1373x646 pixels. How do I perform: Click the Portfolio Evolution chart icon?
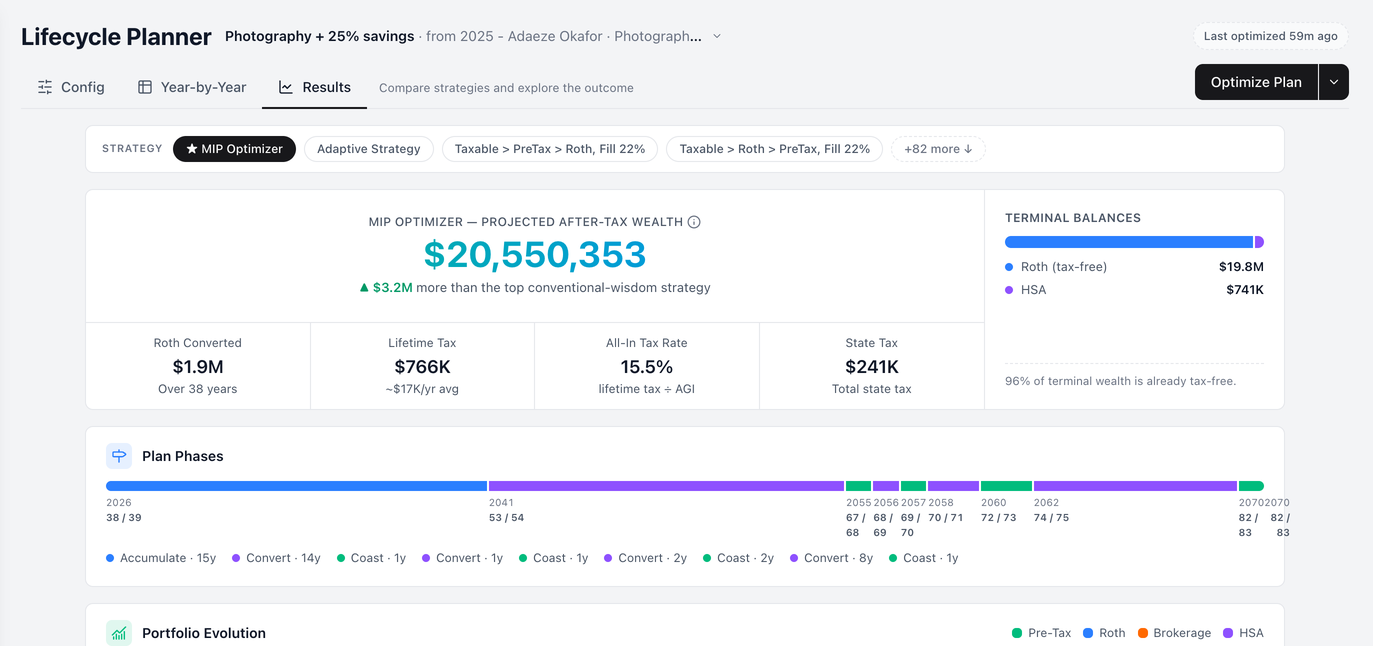click(119, 633)
